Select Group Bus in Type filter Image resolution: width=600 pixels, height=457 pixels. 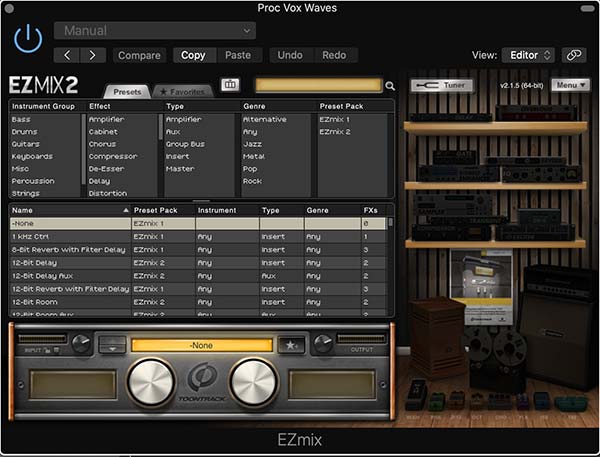click(x=185, y=144)
